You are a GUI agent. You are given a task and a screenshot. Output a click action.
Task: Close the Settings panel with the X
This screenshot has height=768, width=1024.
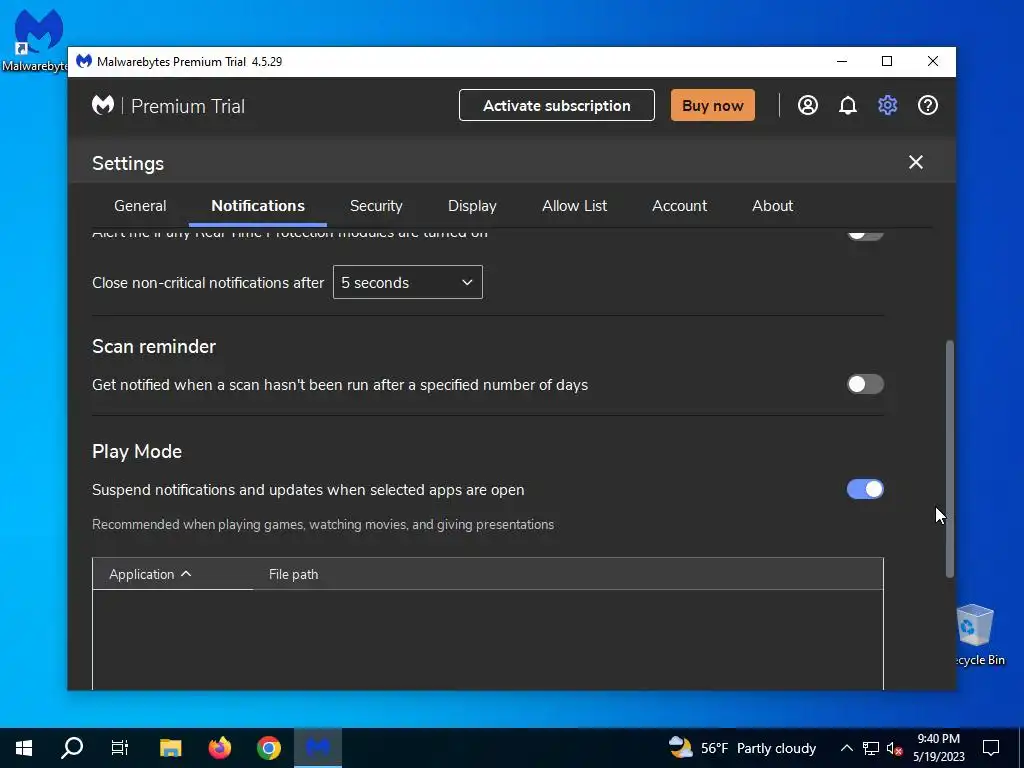[x=916, y=162]
